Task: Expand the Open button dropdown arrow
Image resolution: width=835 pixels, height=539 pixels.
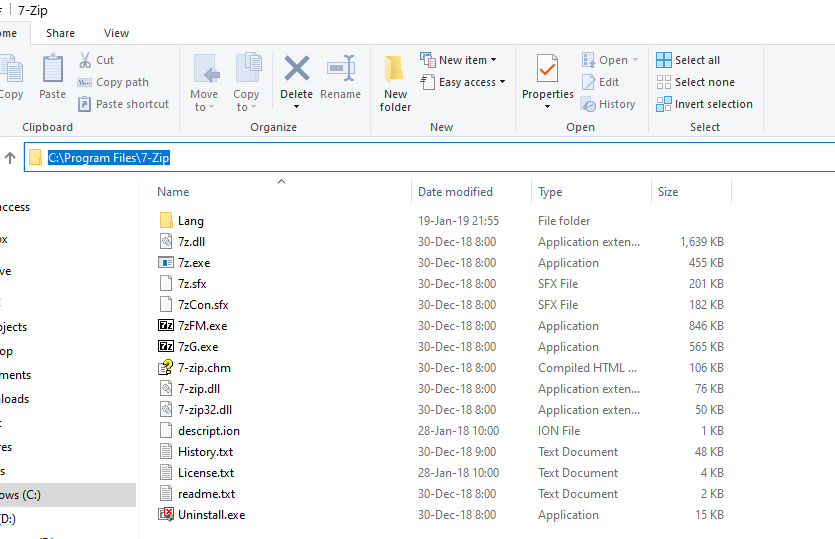Action: click(x=635, y=60)
